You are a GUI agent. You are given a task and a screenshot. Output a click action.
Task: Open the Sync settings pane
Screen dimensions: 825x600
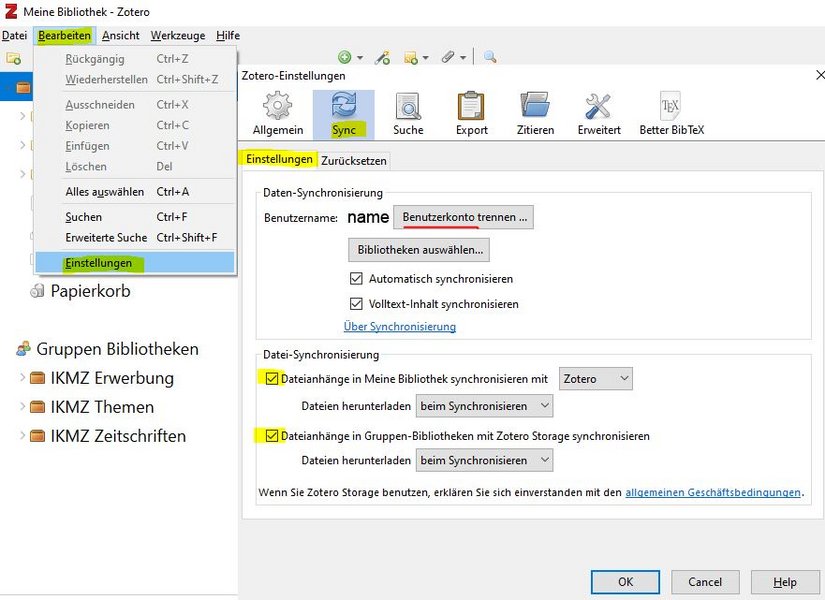tap(344, 114)
